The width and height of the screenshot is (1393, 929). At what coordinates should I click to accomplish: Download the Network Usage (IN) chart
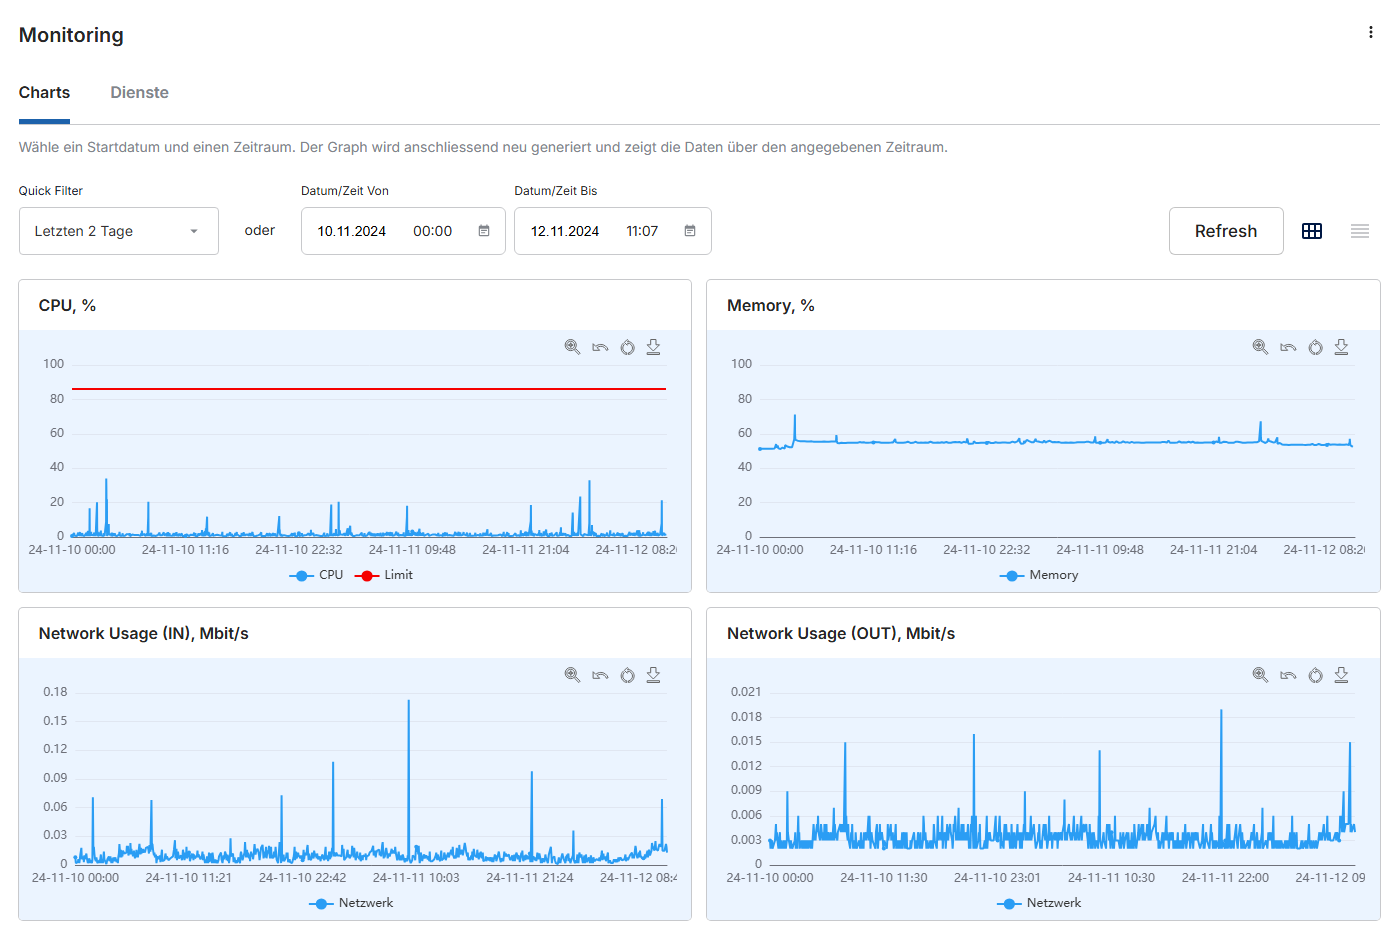pos(653,675)
